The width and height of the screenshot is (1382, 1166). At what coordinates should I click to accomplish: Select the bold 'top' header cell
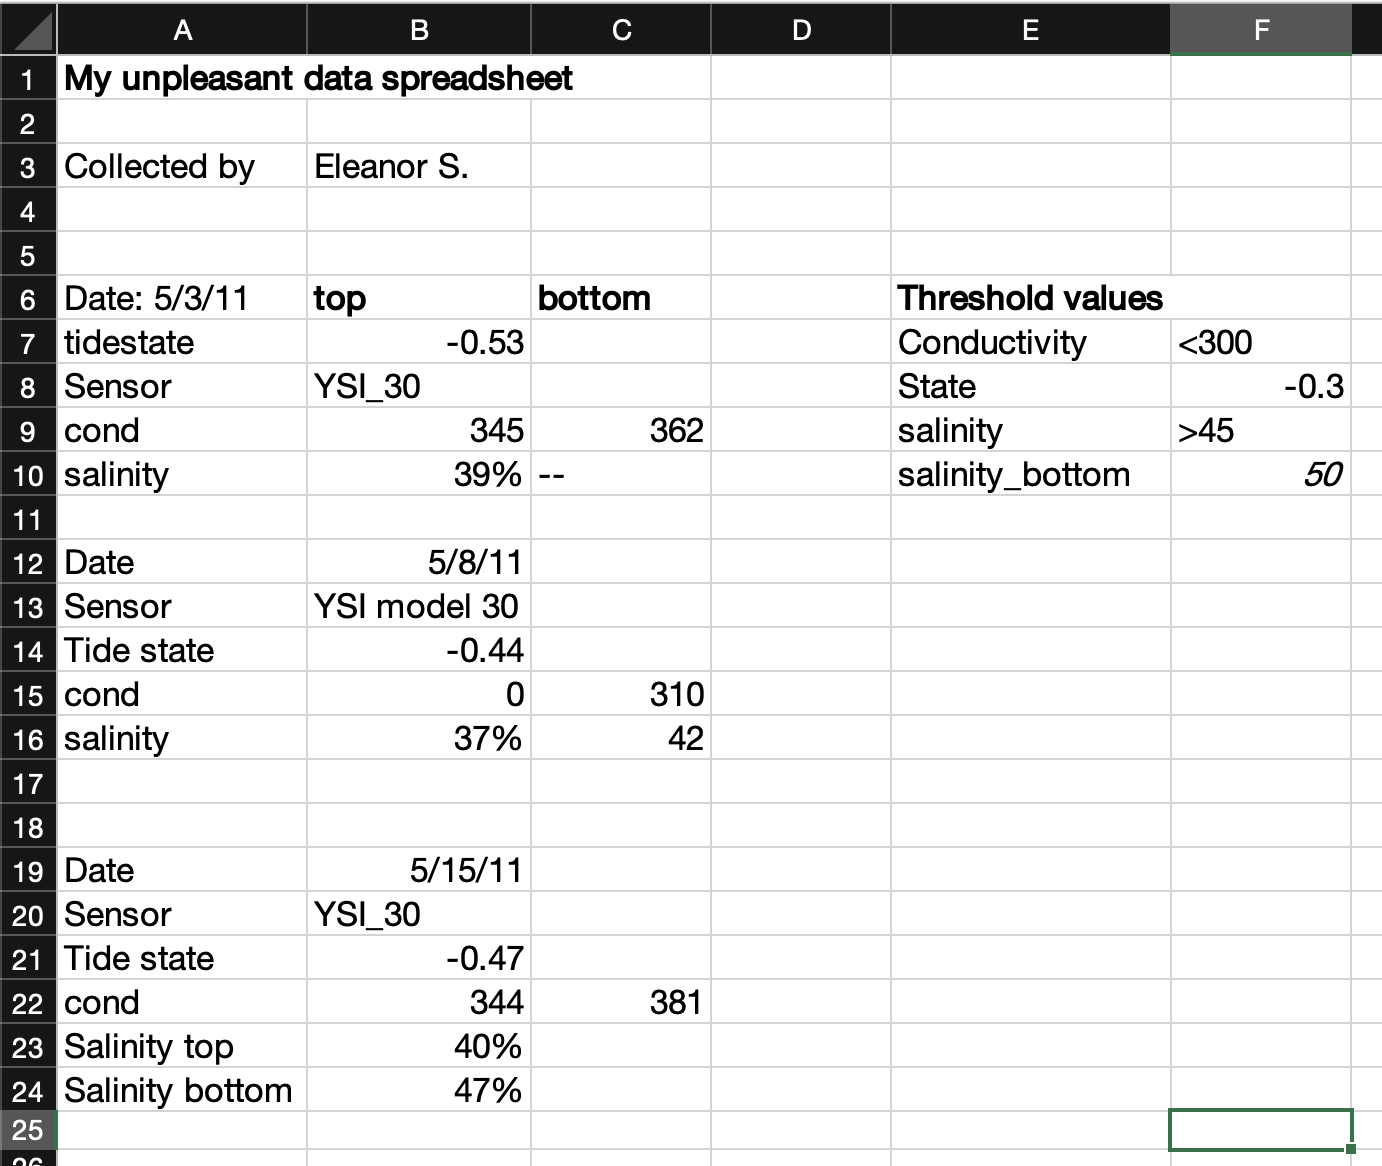click(x=418, y=298)
